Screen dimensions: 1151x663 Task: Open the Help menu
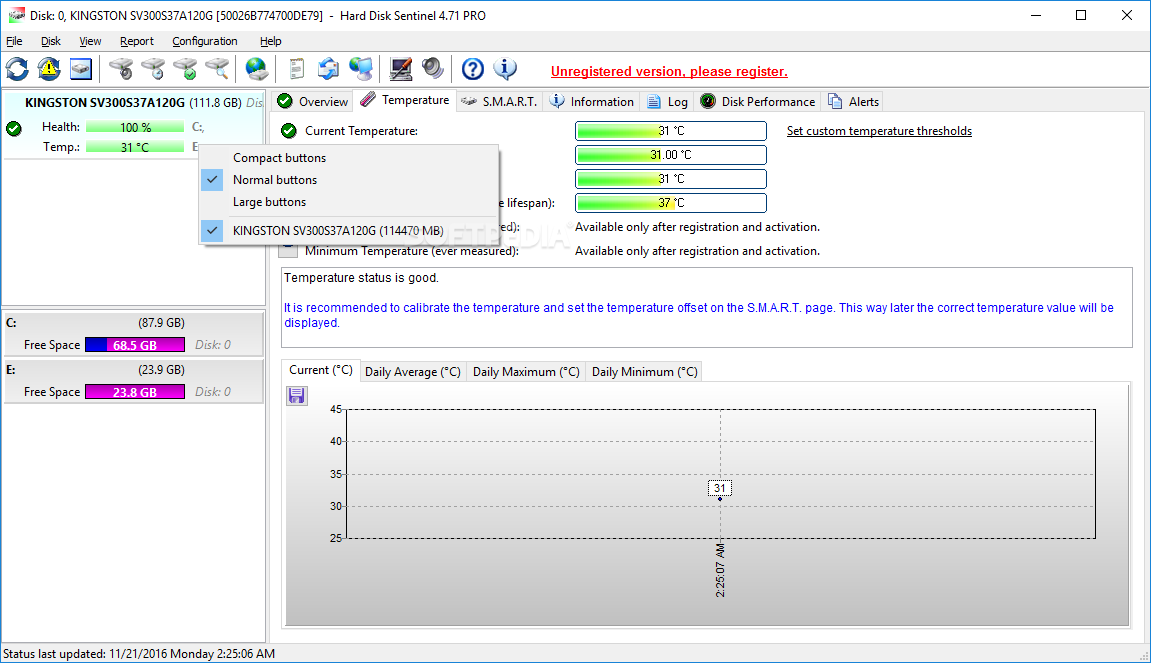[270, 41]
